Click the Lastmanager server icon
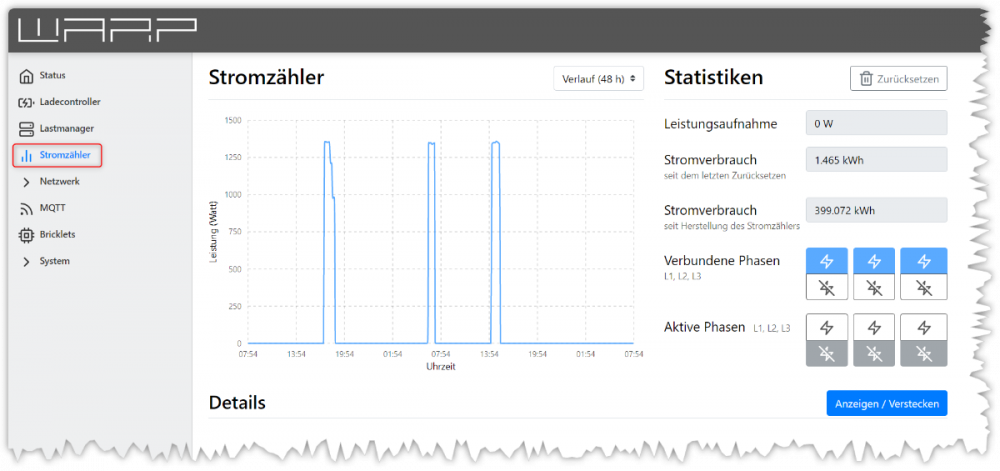 (x=27, y=129)
